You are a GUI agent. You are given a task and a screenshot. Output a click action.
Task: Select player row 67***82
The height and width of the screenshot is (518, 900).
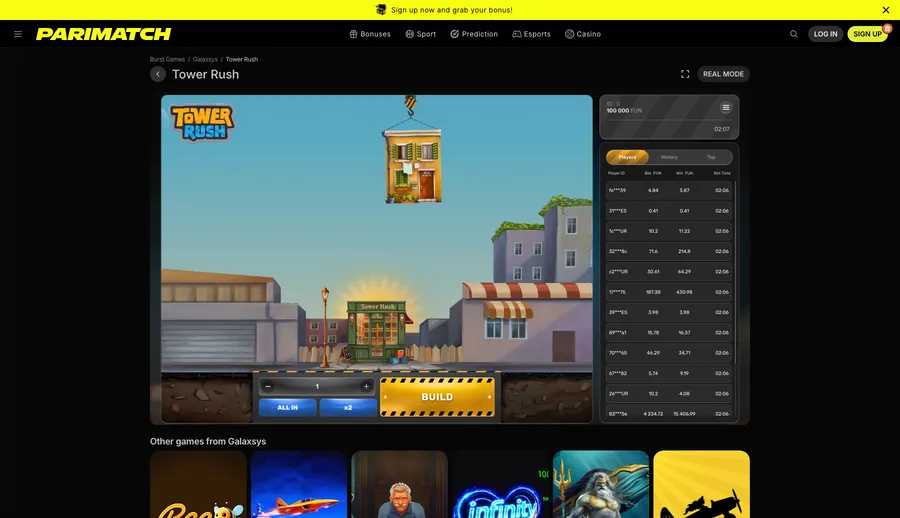[x=669, y=373]
